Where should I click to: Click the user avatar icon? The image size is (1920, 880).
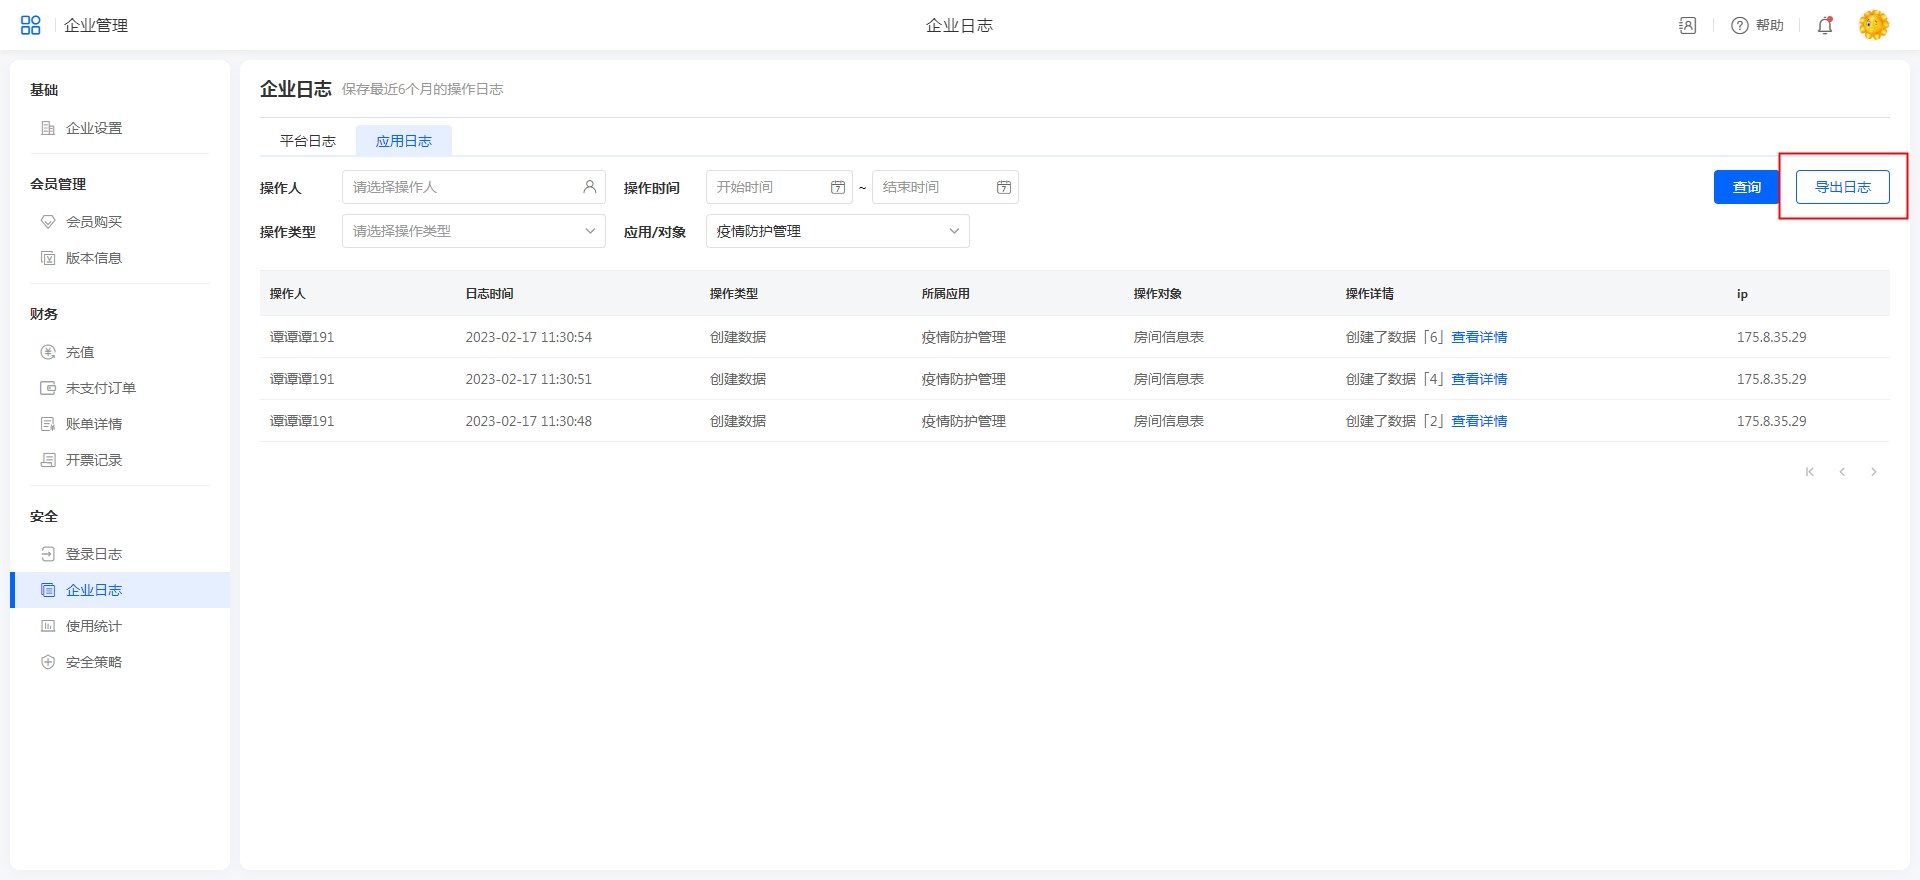(x=1873, y=25)
